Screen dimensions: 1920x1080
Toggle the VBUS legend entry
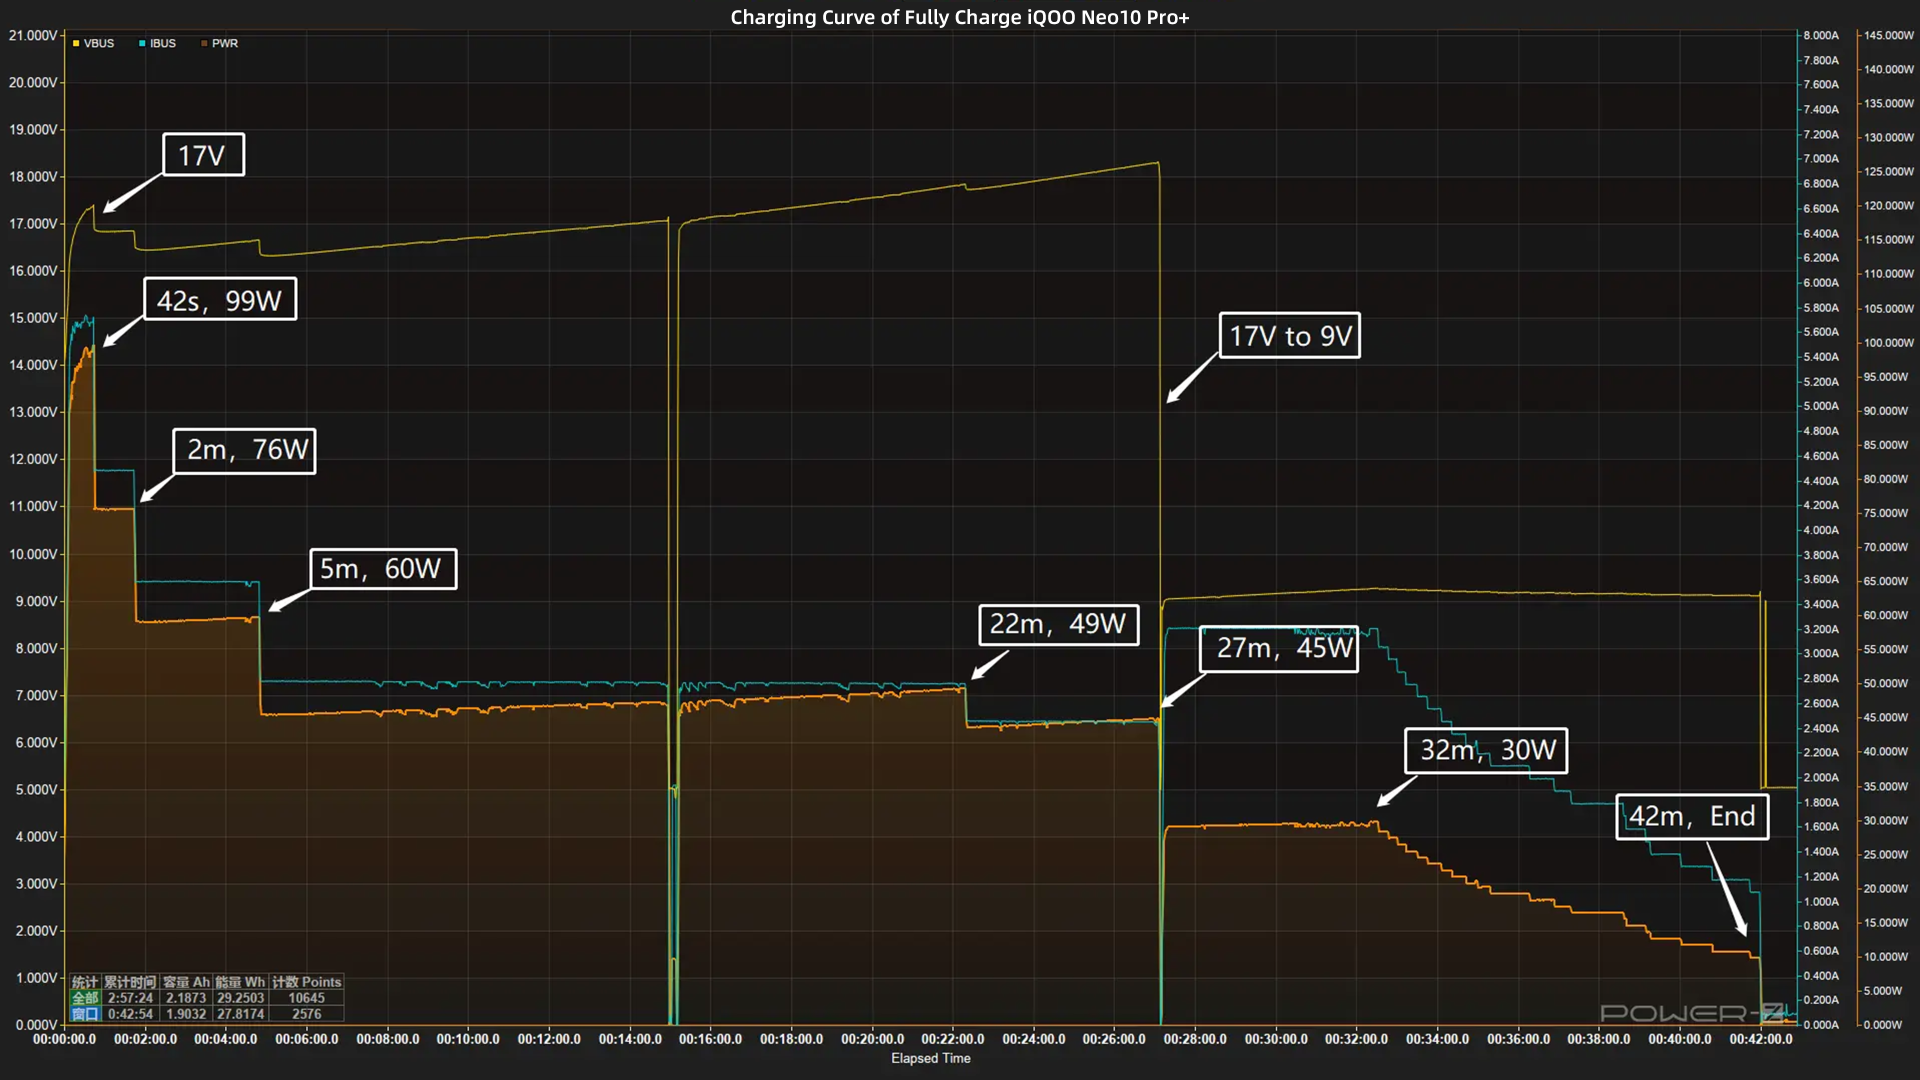[93, 44]
